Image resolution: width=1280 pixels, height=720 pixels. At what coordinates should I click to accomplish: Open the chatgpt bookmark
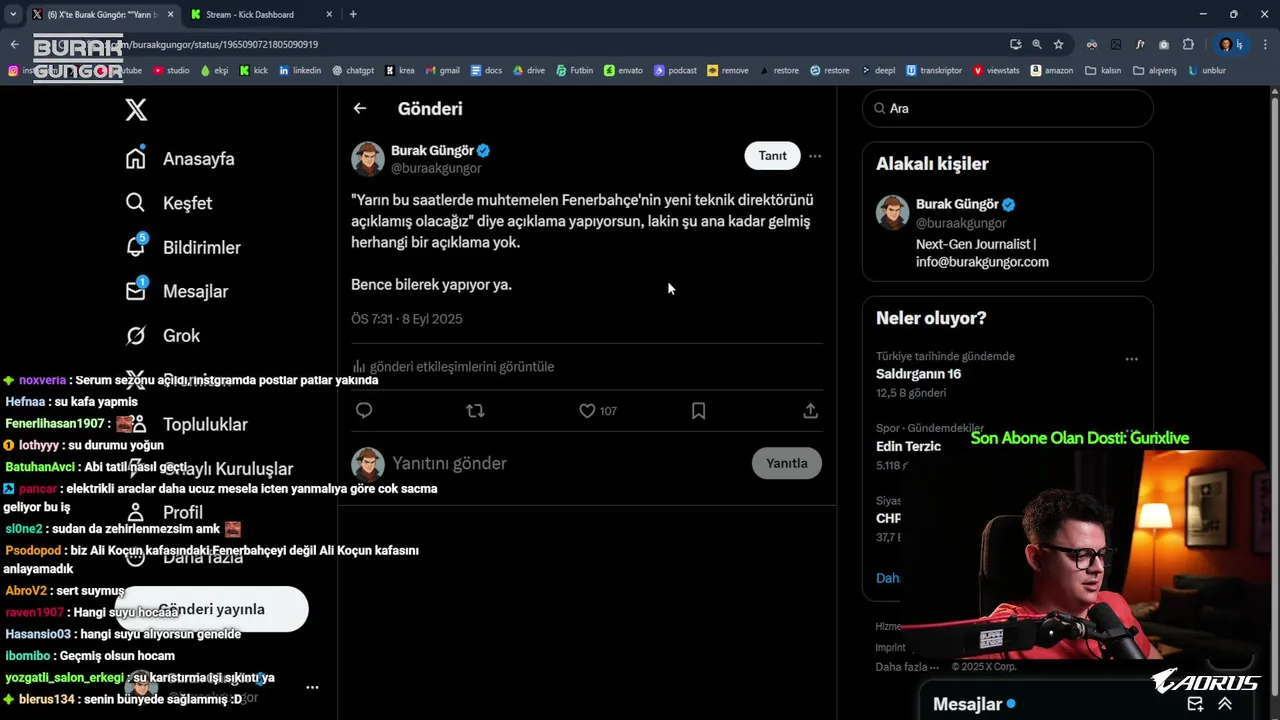click(353, 71)
